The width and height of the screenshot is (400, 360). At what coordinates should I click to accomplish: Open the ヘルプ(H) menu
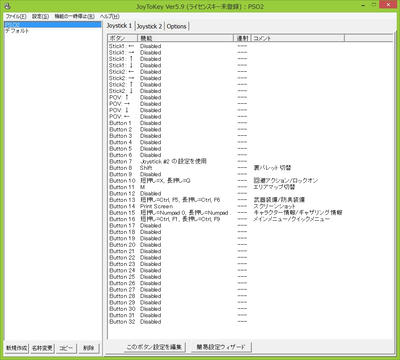110,16
